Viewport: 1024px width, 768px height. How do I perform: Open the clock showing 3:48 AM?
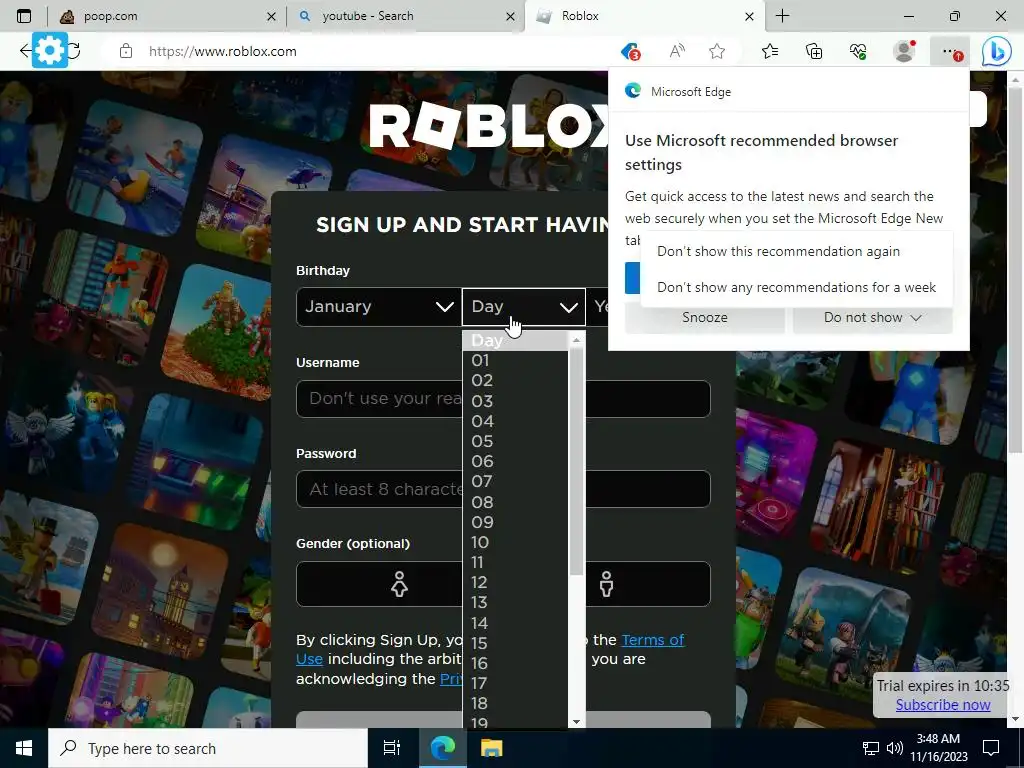(x=938, y=748)
